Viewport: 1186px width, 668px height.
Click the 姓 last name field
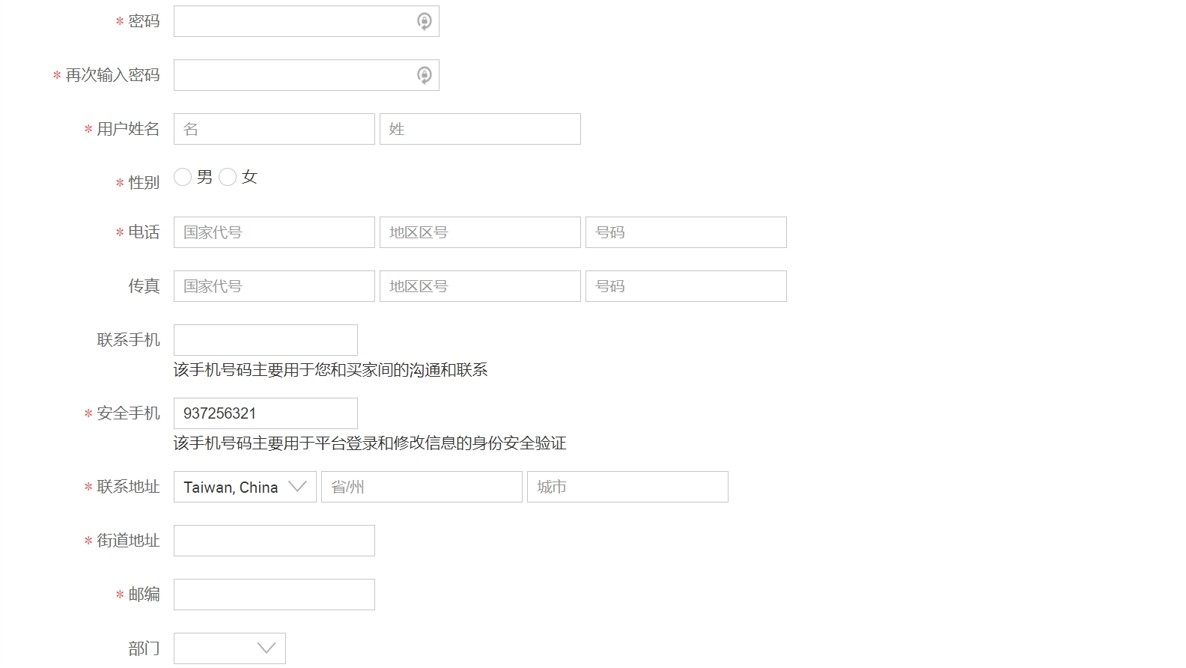point(480,129)
